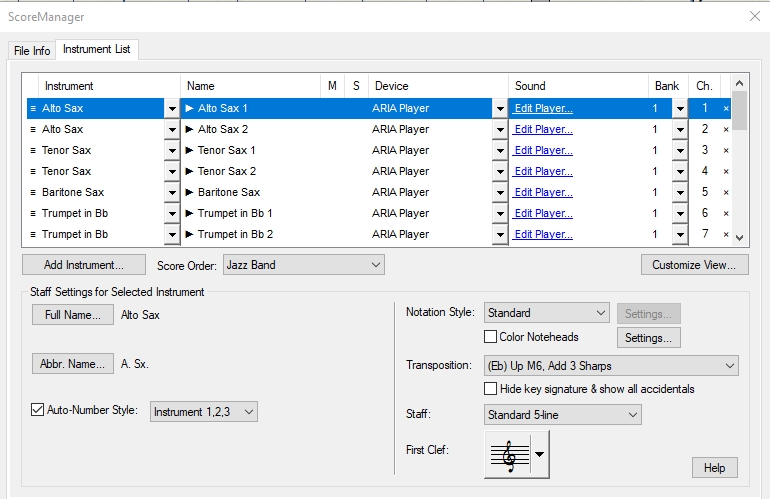This screenshot has height=499, width=770.
Task: Click the drag handle icon for Baritone Sax row
Action: tap(33, 192)
